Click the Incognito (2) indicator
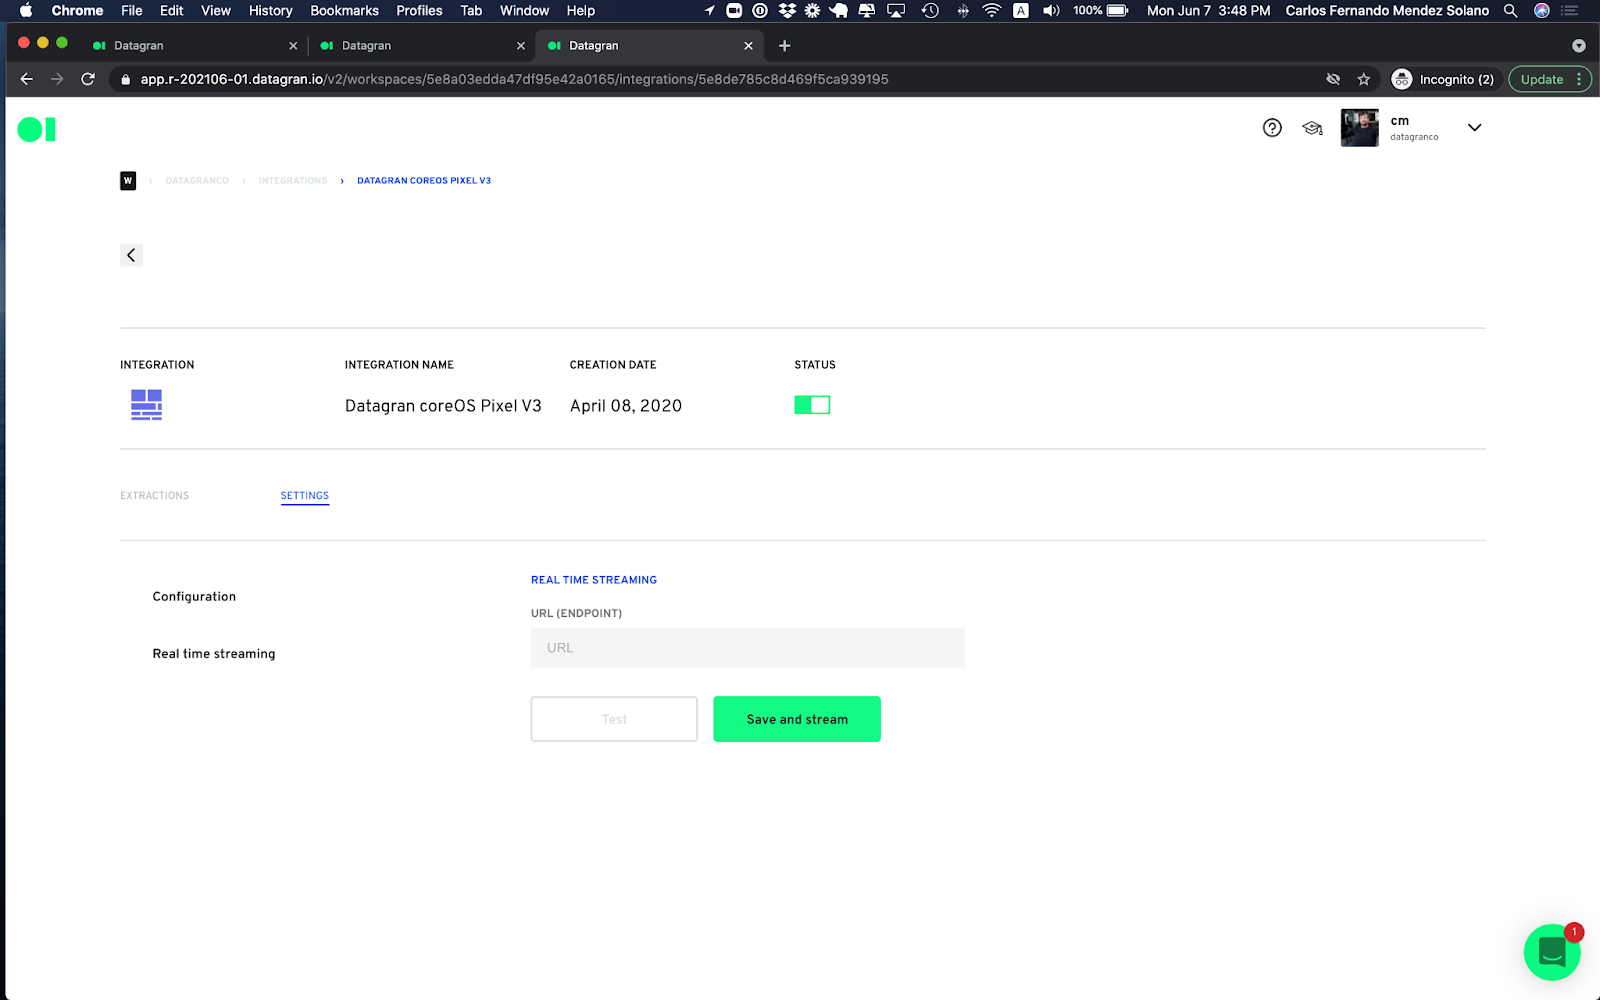The height and width of the screenshot is (1000, 1600). (1443, 79)
